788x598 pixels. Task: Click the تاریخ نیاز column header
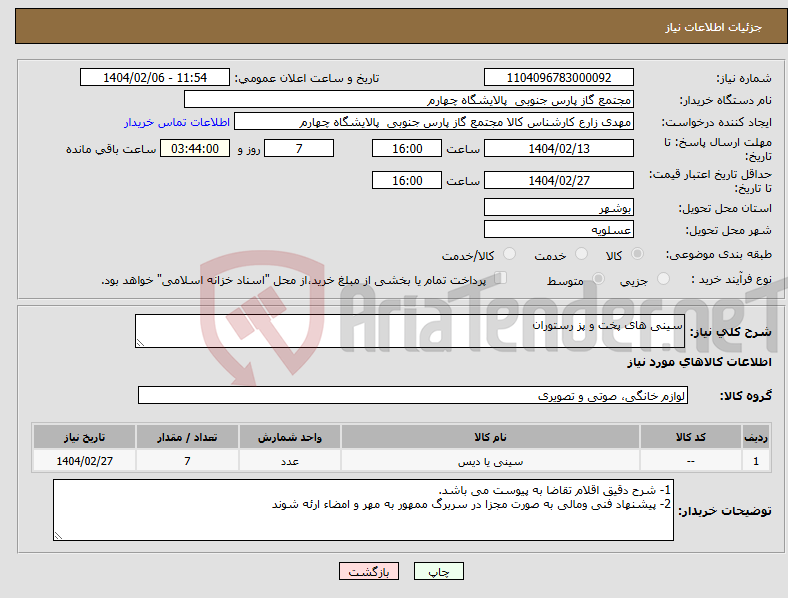pyautogui.click(x=84, y=437)
